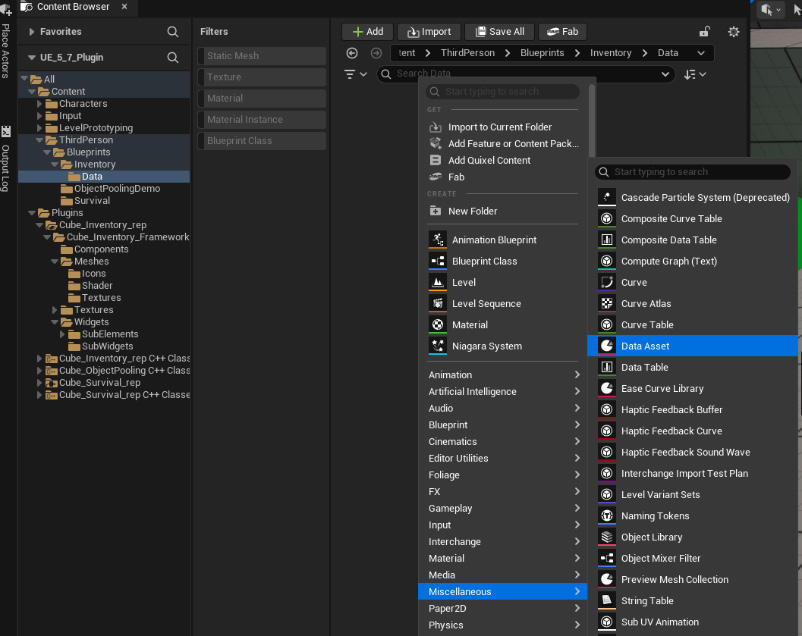The width and height of the screenshot is (802, 636).
Task: Collapse the UE_5_7_Plugin section
Action: 32,57
